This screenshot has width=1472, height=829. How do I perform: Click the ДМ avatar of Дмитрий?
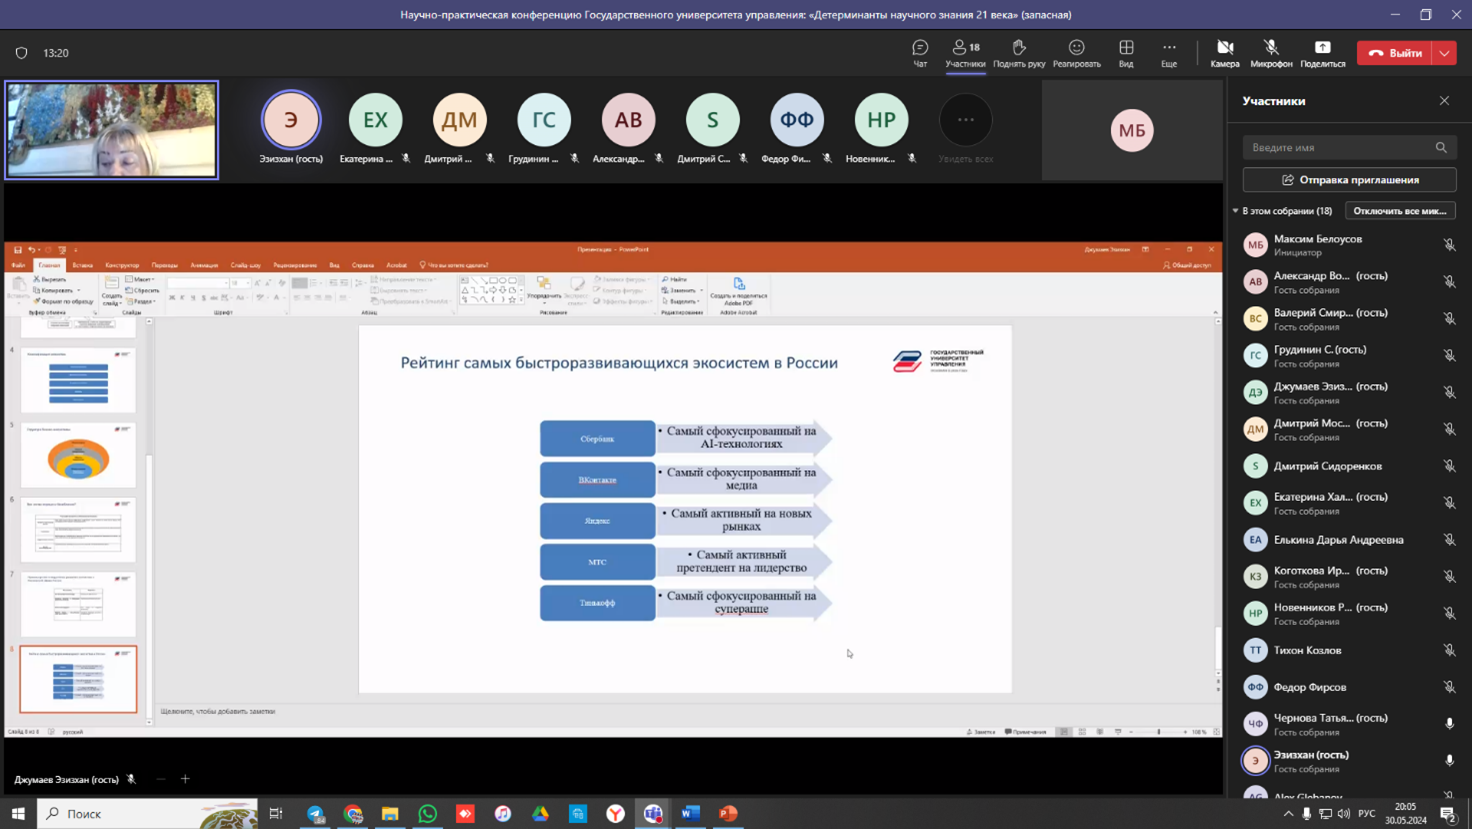459,120
